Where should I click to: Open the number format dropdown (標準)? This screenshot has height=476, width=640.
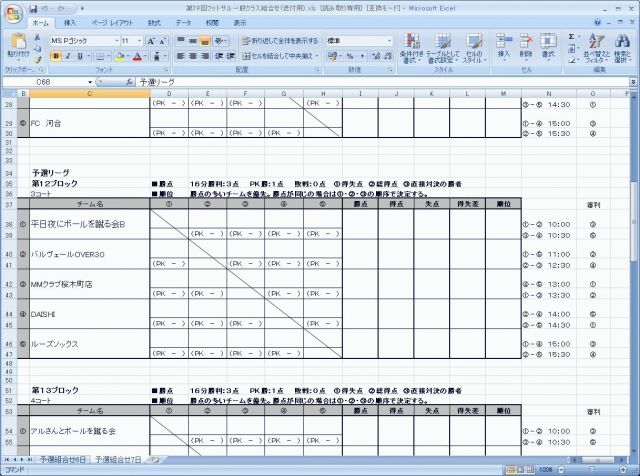point(388,41)
